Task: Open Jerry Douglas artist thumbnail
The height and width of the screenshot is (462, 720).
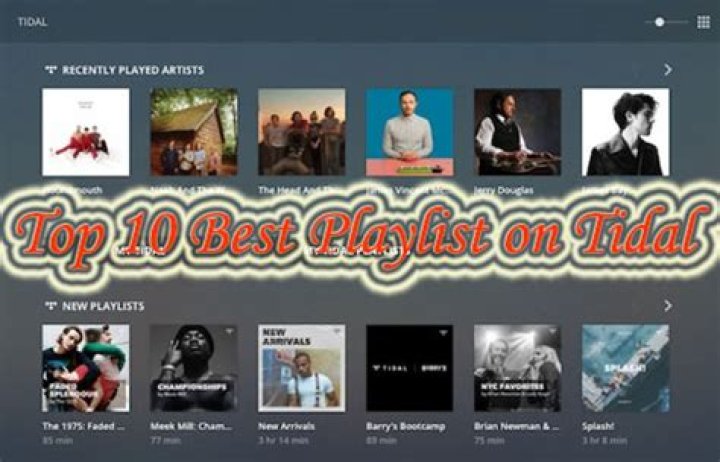Action: coord(518,132)
